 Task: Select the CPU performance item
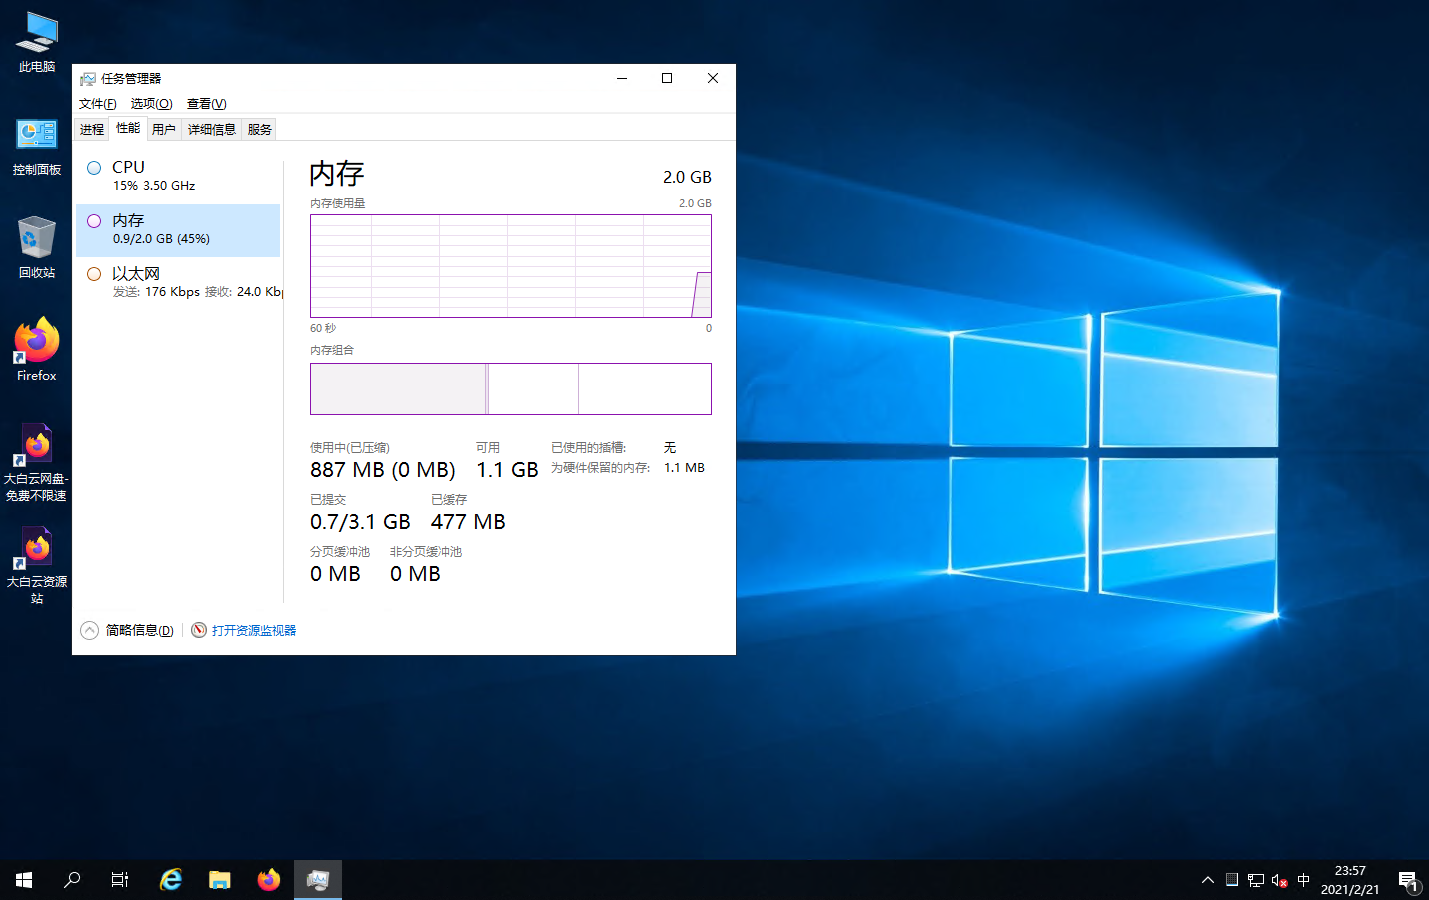coord(178,175)
